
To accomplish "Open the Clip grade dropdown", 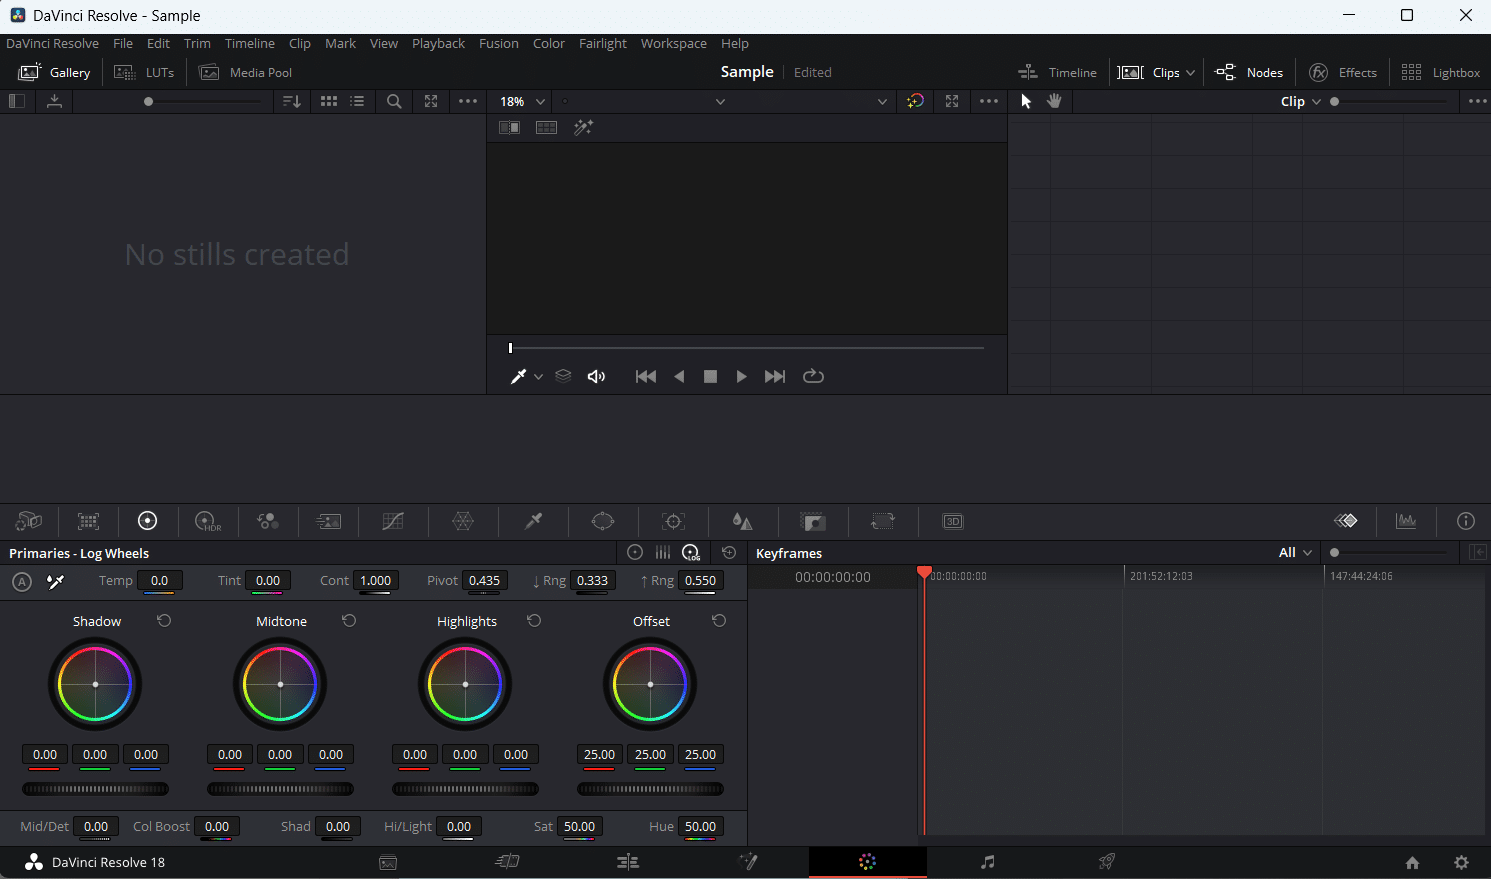I will tap(1300, 101).
